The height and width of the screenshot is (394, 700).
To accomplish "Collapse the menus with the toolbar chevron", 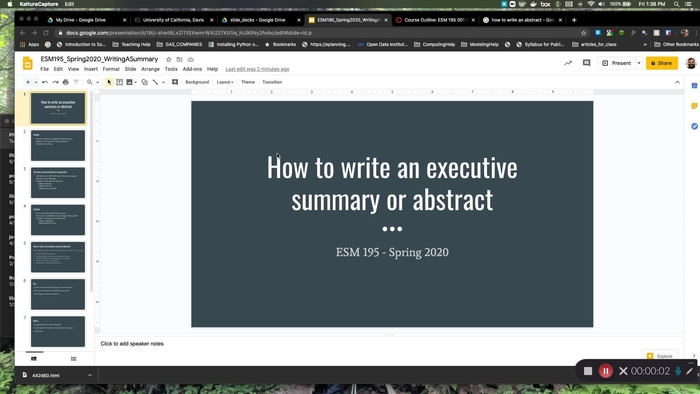I will point(677,82).
